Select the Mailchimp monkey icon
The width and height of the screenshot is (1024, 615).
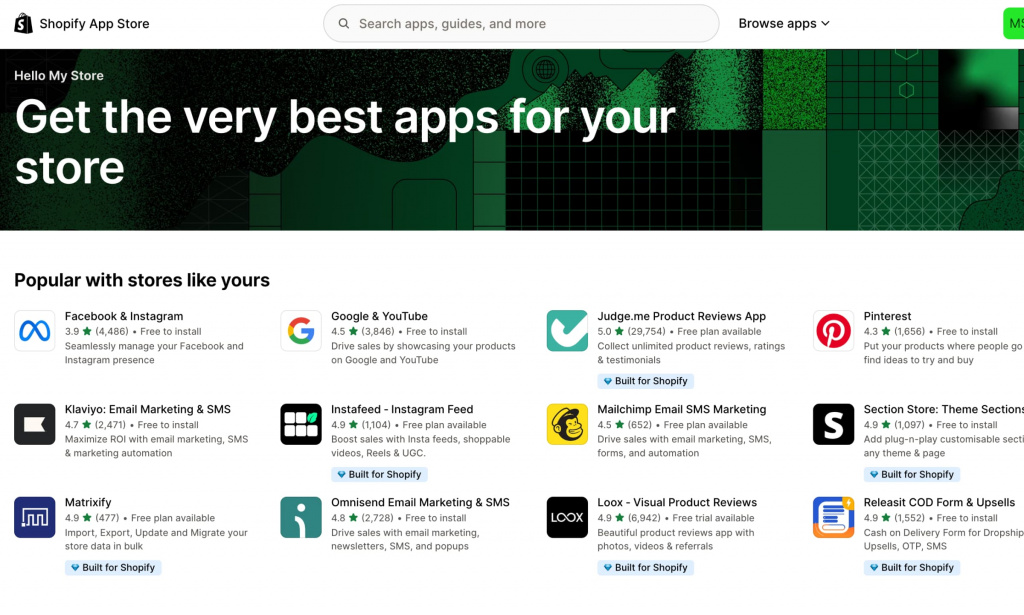click(567, 424)
